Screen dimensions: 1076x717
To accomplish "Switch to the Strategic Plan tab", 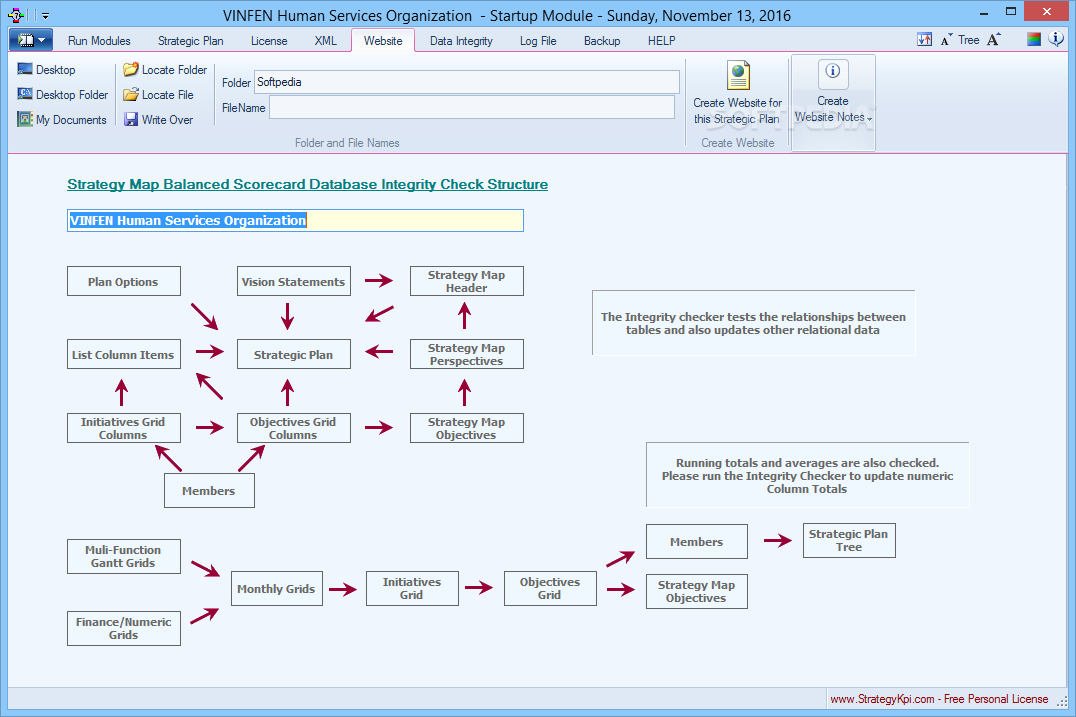I will coord(190,40).
